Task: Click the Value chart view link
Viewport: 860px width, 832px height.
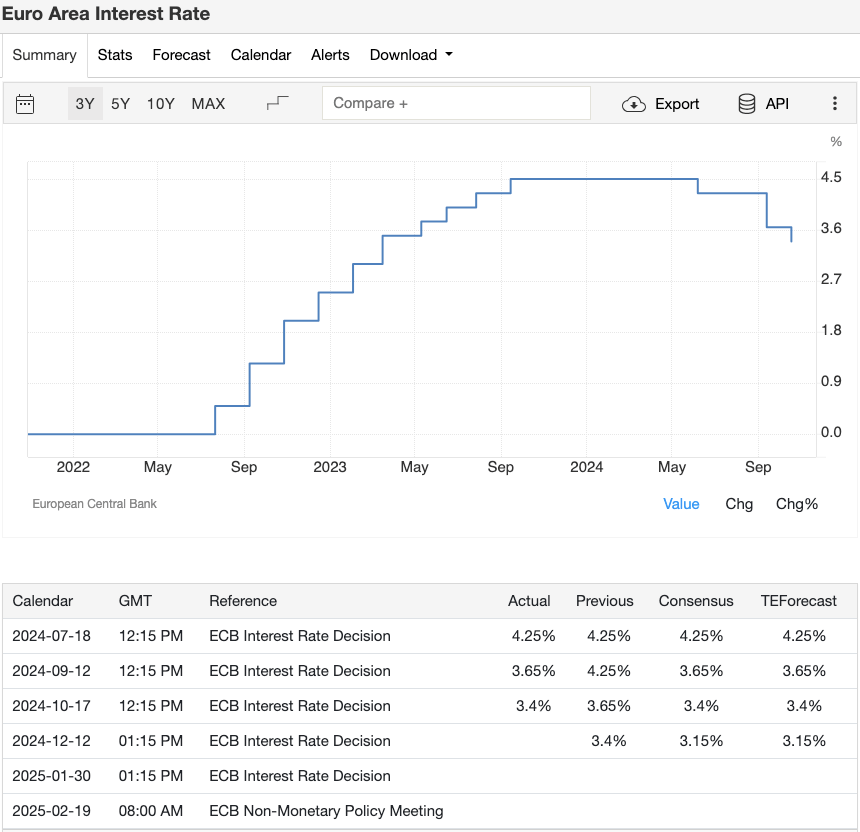Action: coord(681,504)
